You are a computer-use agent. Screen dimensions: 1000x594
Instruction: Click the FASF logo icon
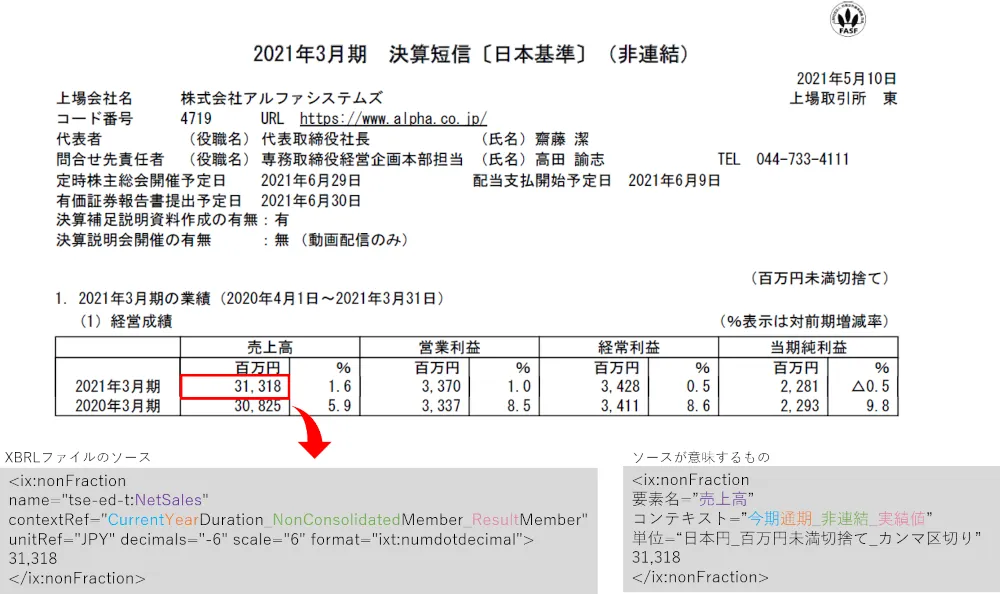848,19
